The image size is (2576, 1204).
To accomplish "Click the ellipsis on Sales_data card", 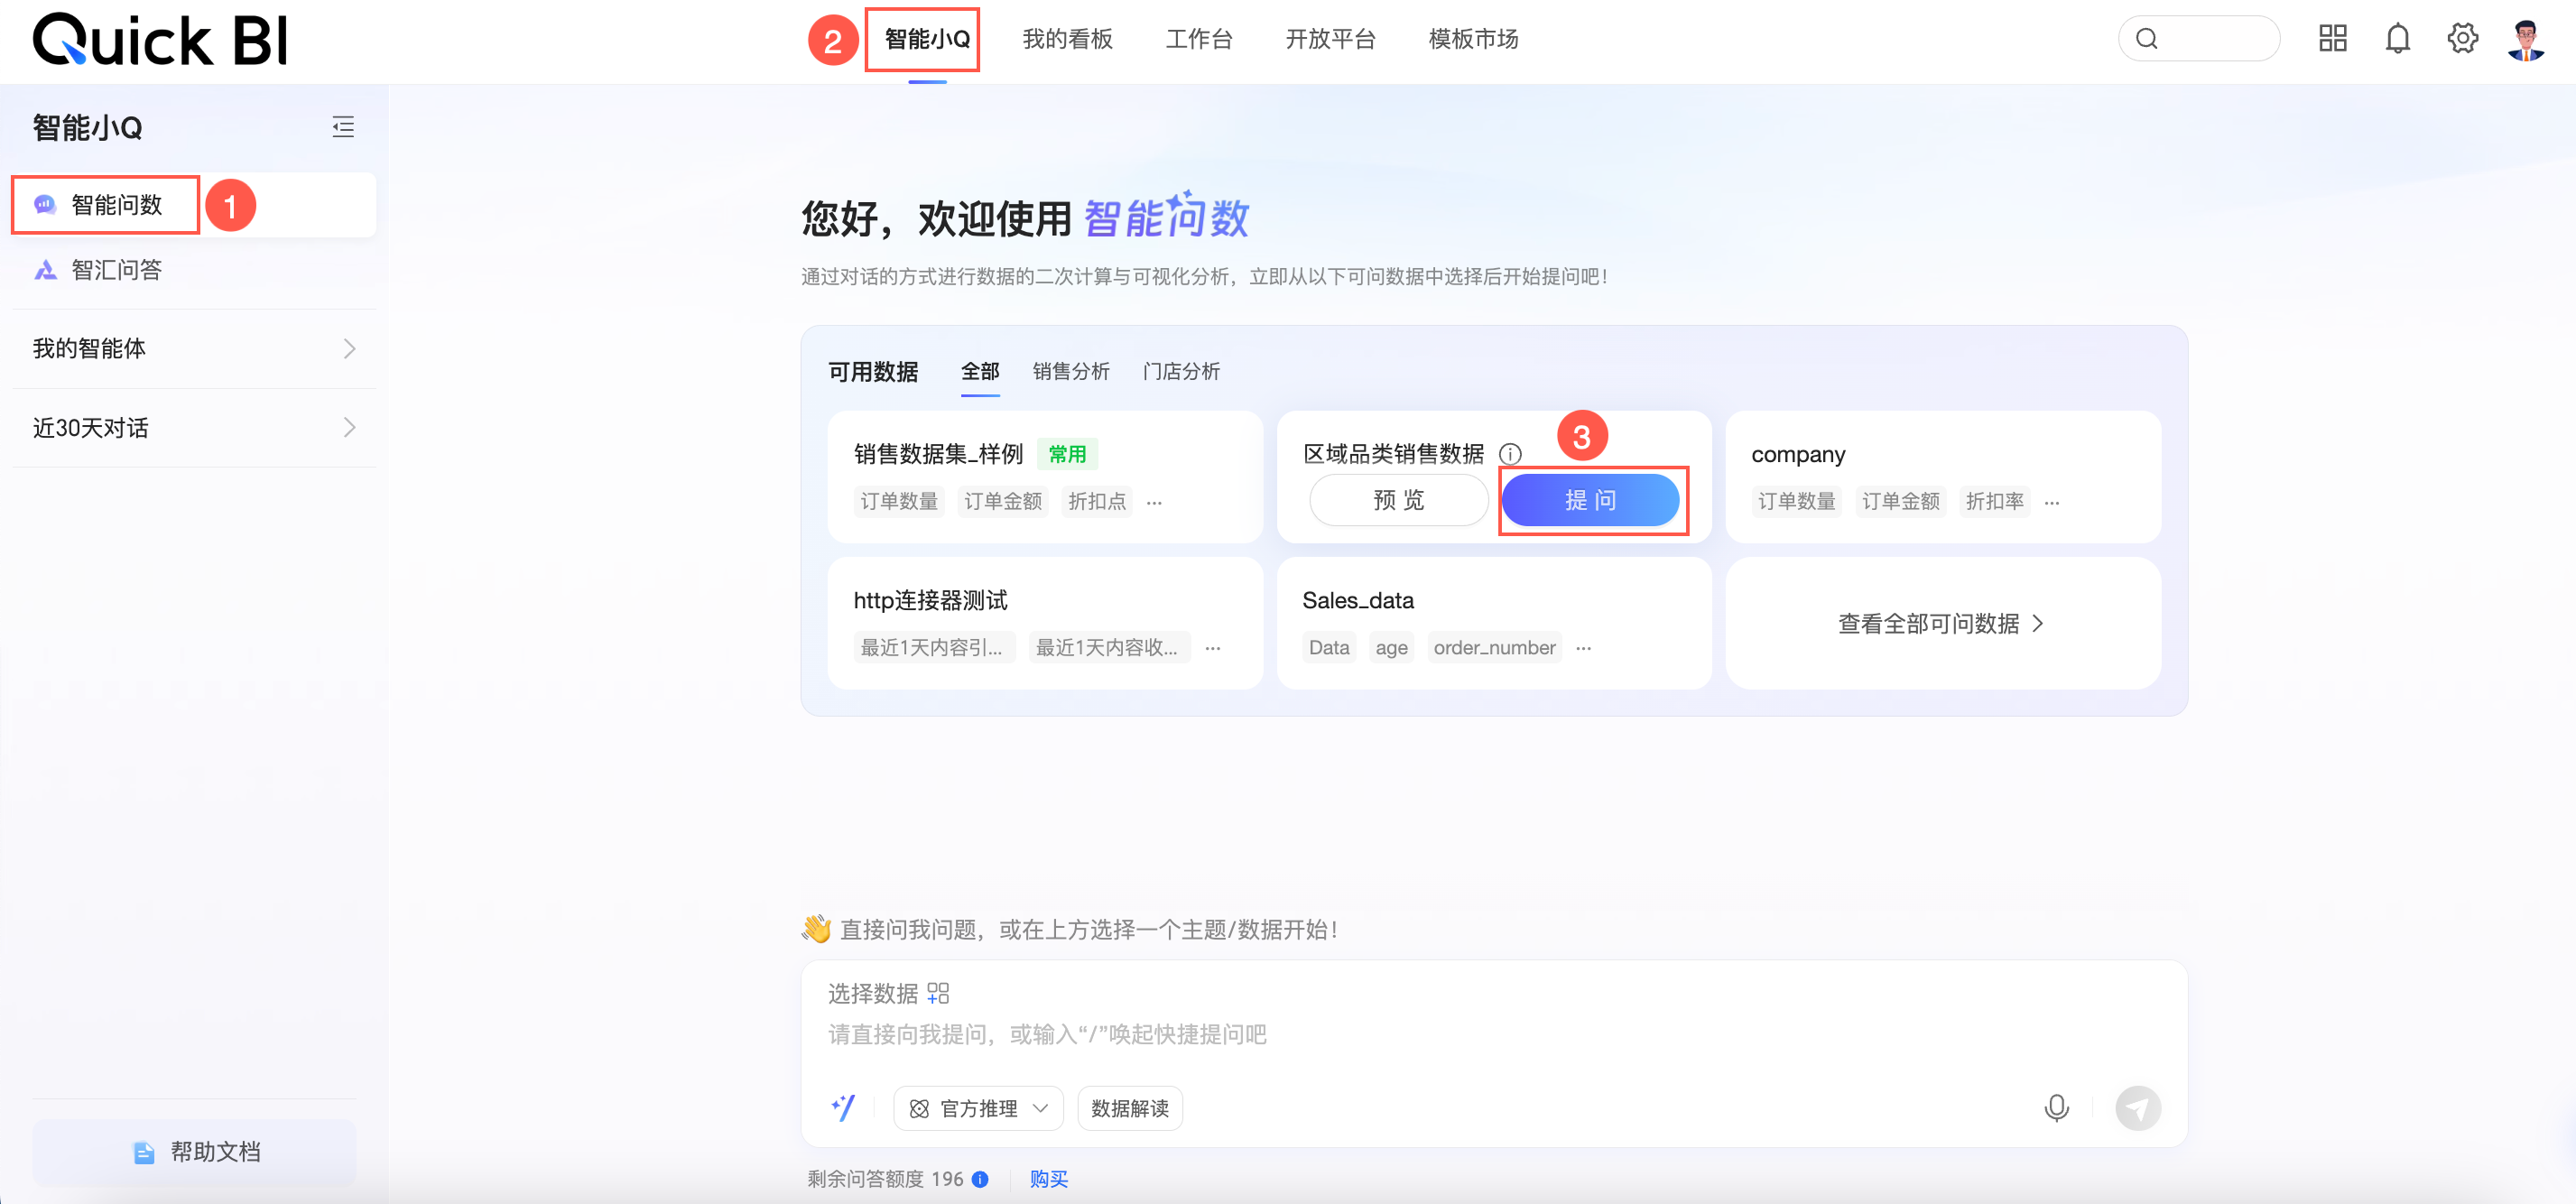I will 1583,648.
